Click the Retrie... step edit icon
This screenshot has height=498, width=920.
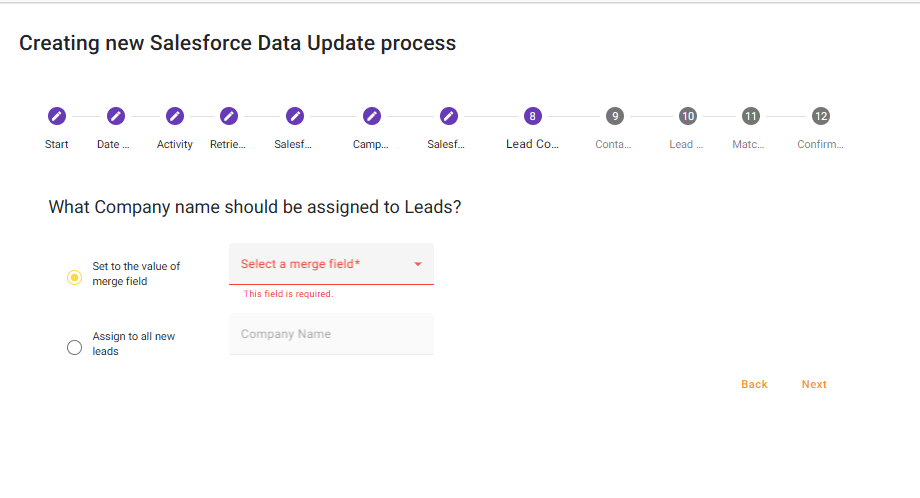coord(228,116)
